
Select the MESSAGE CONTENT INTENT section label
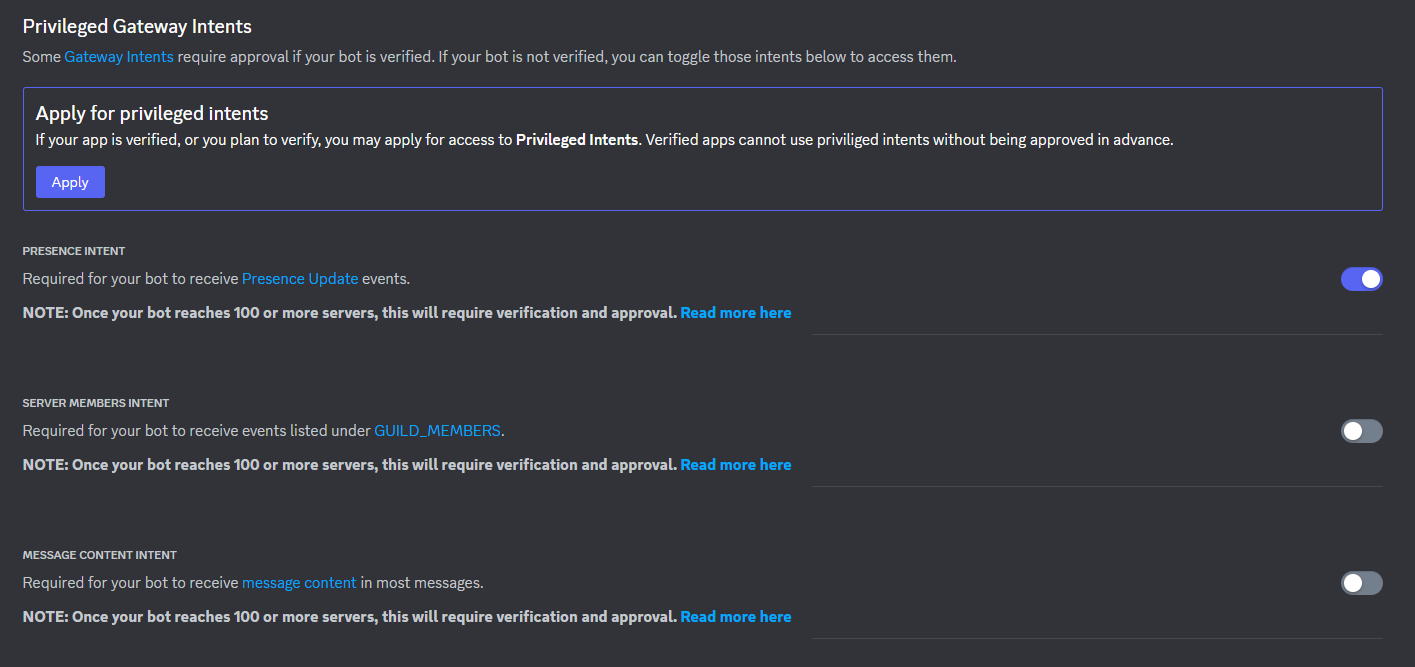point(100,555)
